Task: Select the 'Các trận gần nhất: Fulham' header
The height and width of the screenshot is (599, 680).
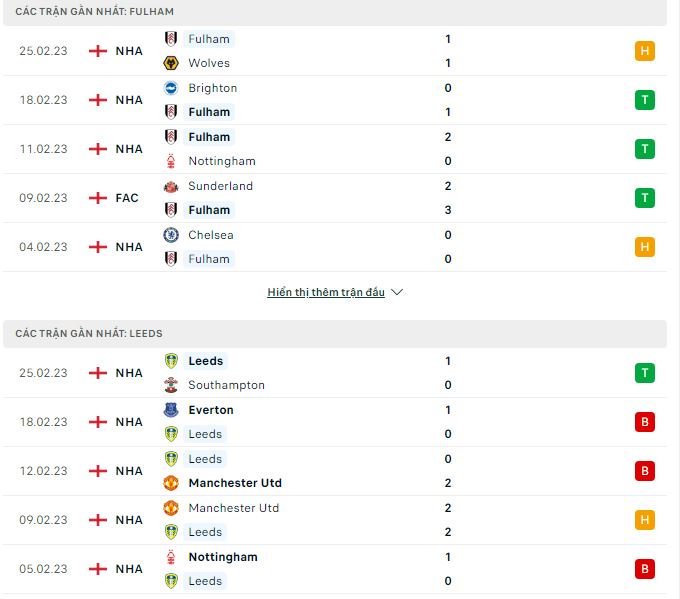Action: 335,12
